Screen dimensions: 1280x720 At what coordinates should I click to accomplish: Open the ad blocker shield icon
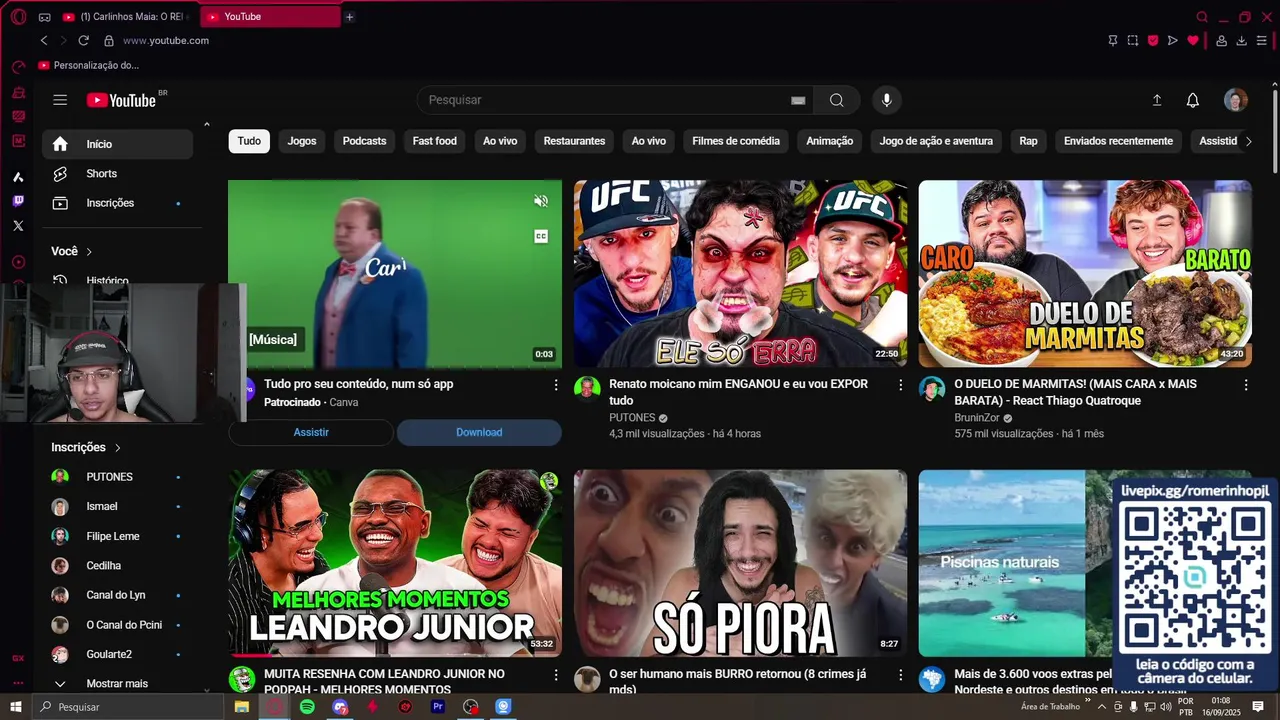[1153, 41]
